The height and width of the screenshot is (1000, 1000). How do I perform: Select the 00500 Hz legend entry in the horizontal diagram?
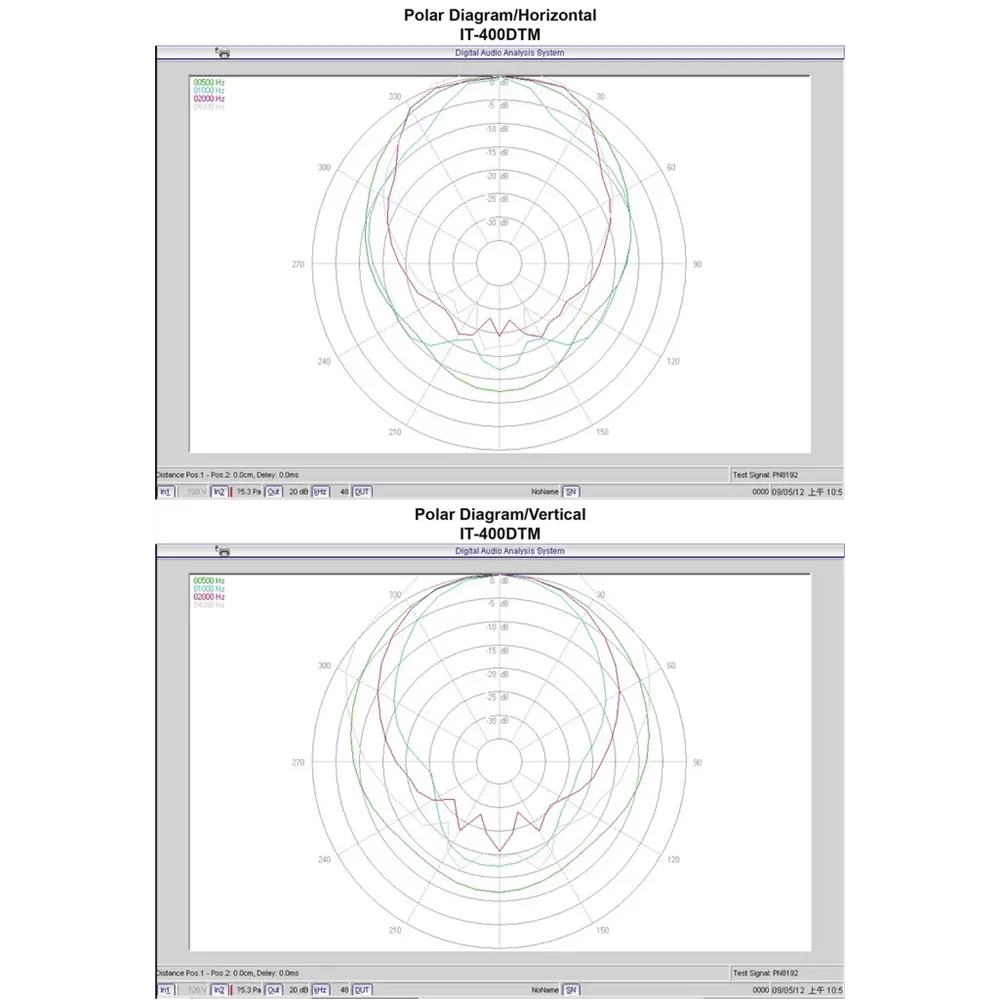coord(209,83)
